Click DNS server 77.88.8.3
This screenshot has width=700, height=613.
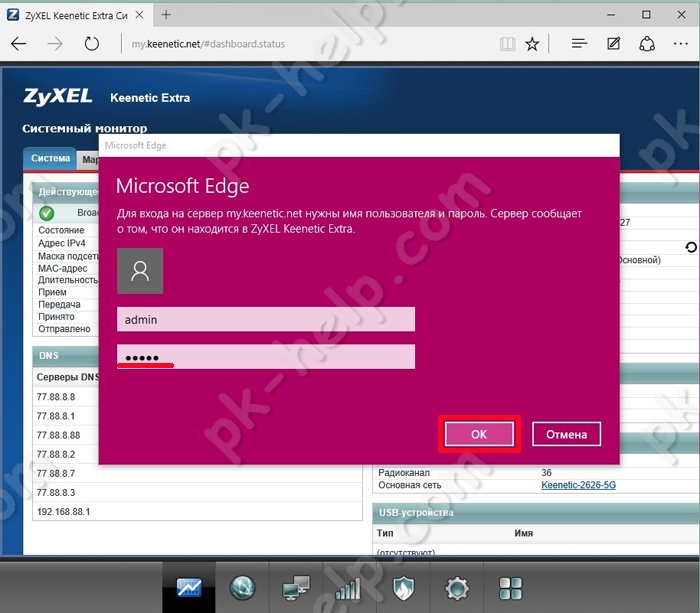point(56,492)
